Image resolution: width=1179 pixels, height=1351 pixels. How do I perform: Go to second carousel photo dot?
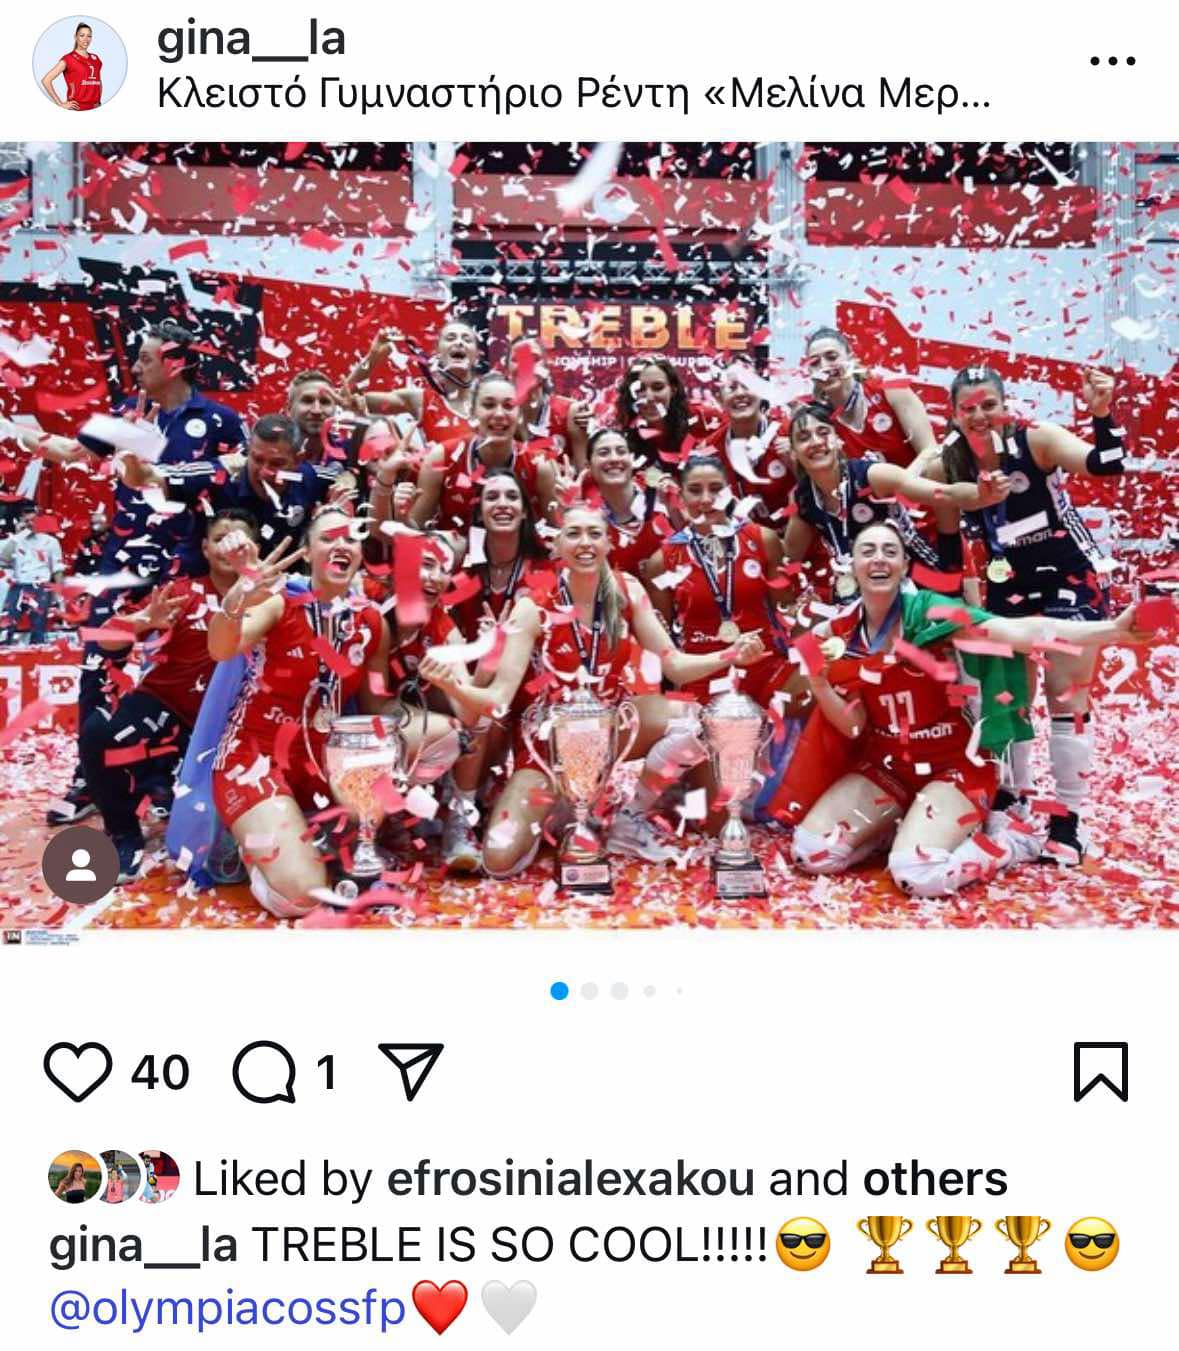click(x=589, y=991)
